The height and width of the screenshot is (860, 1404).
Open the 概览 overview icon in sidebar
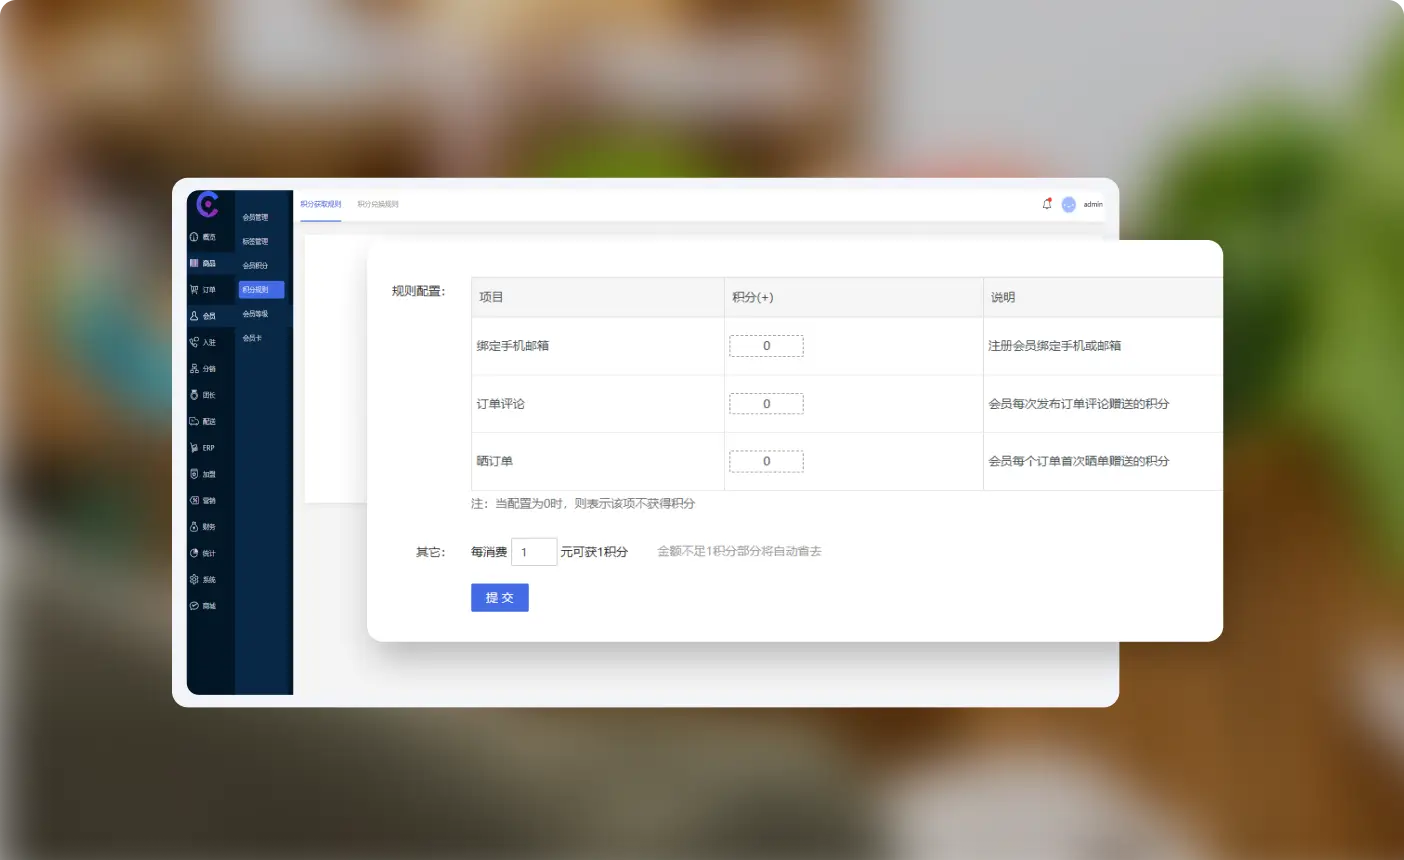pos(194,237)
